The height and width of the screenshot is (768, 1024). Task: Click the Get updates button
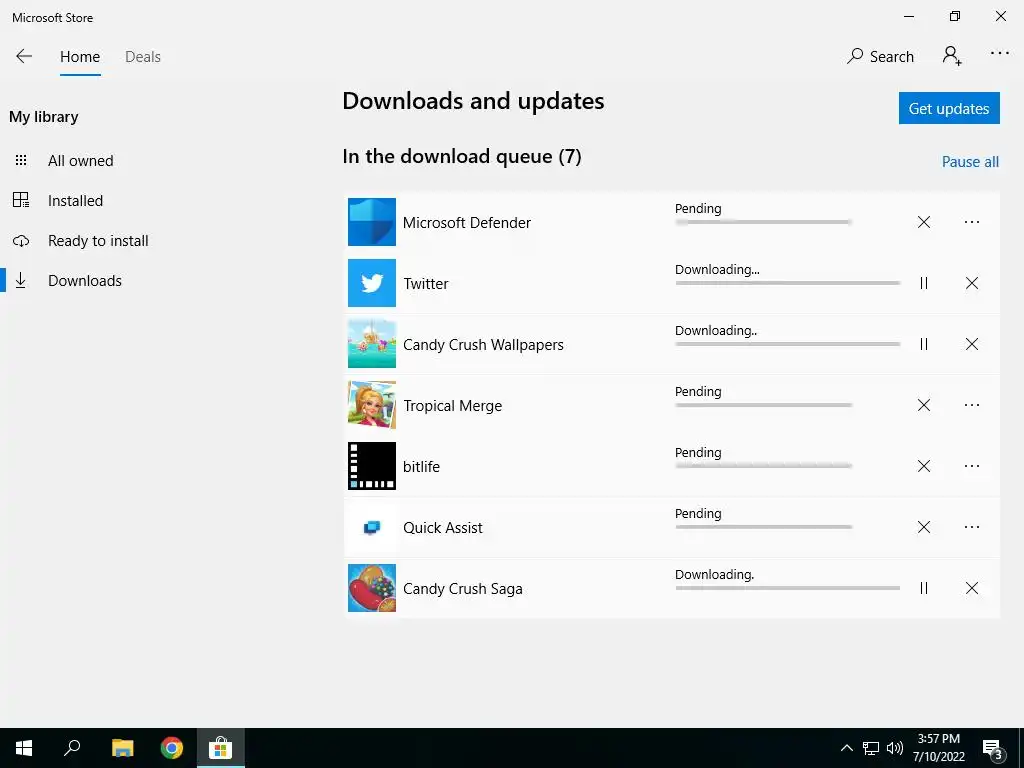[949, 108]
